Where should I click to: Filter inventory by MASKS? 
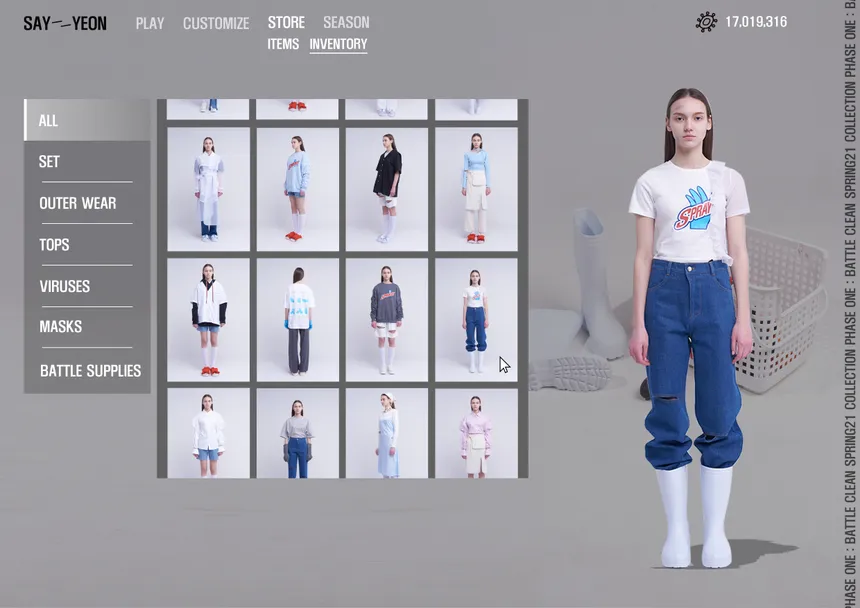[x=87, y=327]
